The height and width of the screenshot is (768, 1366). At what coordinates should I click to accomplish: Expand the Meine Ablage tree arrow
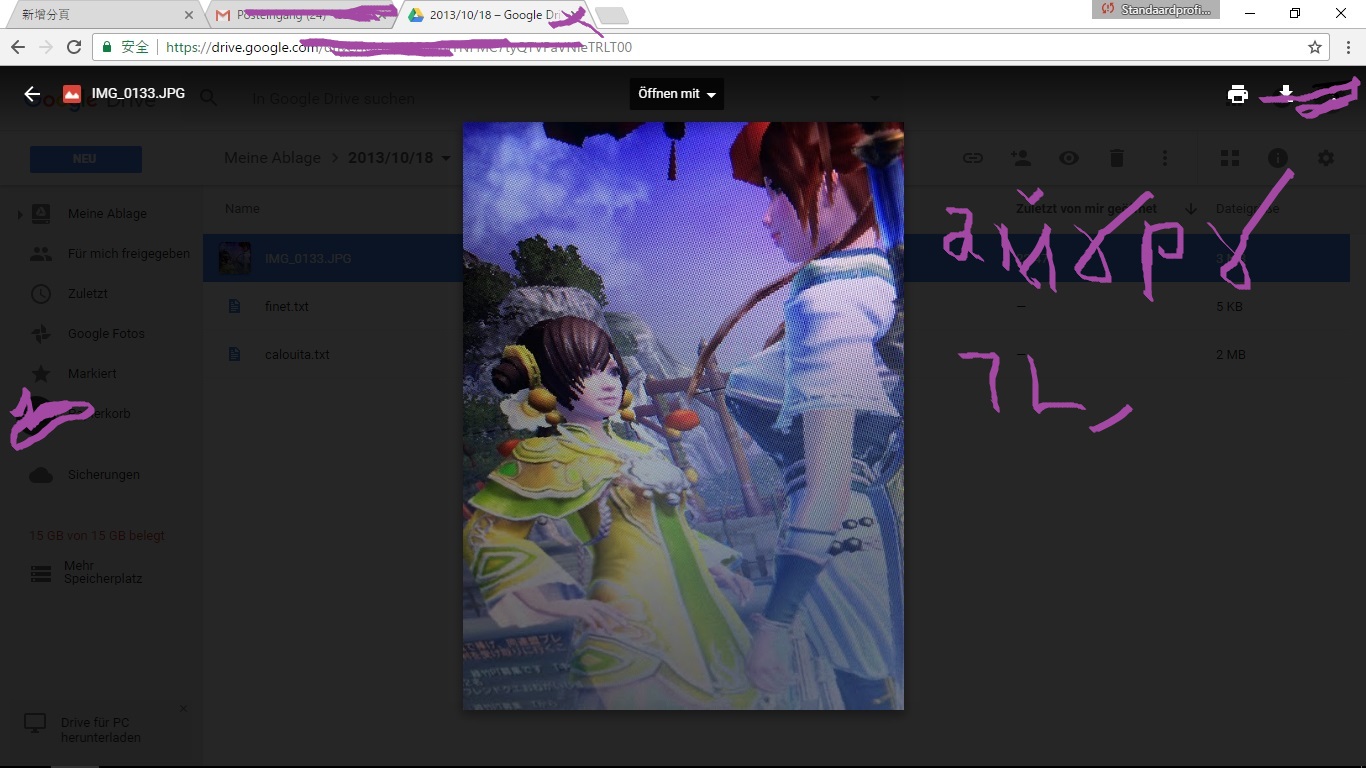click(19, 214)
